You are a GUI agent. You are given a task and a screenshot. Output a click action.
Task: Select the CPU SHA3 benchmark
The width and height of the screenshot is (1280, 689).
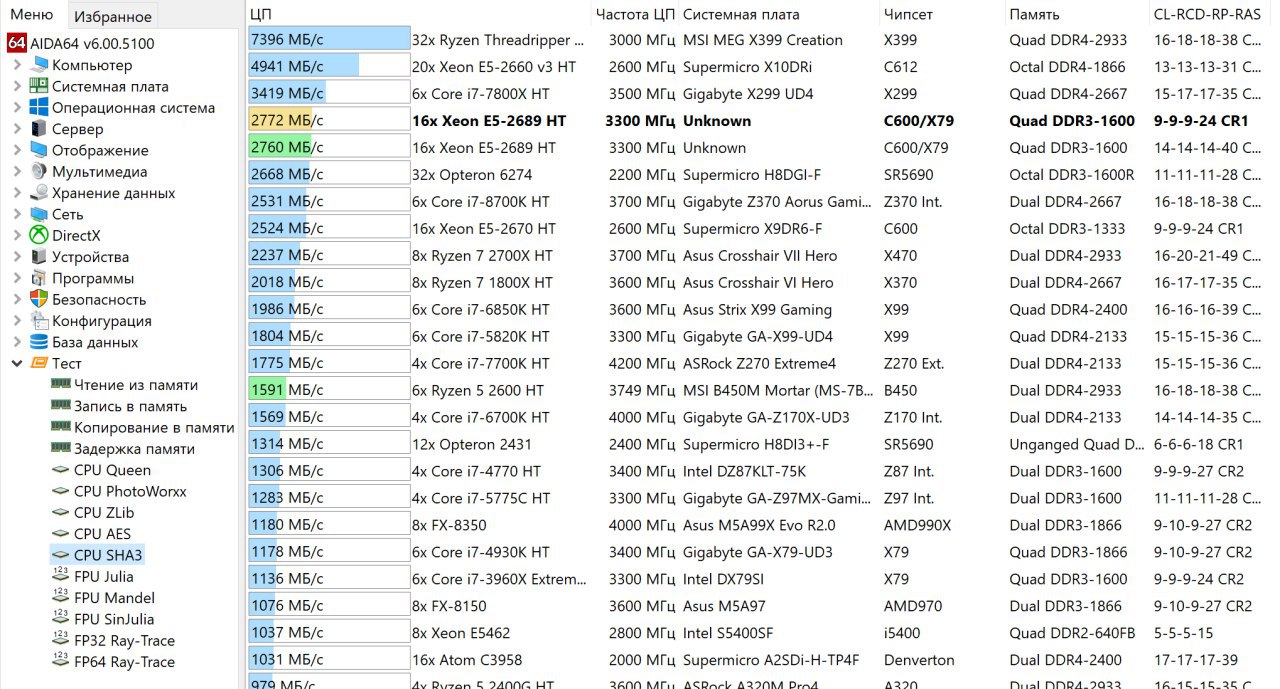point(108,555)
